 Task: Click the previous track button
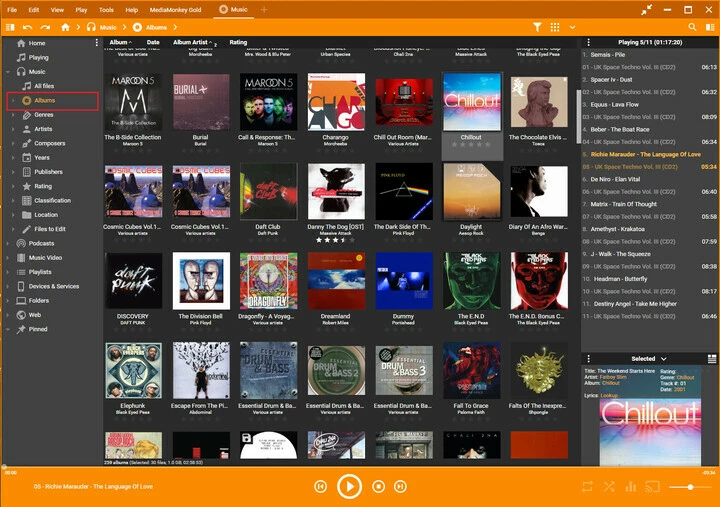coord(321,486)
